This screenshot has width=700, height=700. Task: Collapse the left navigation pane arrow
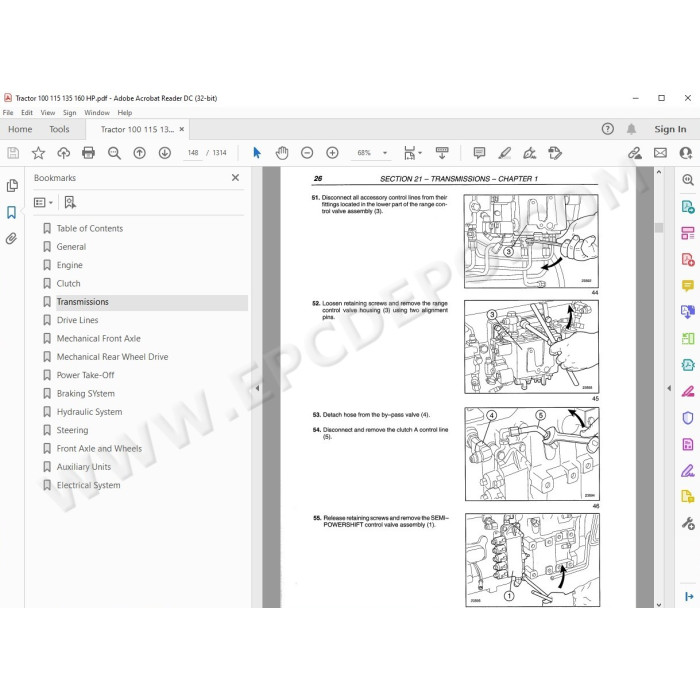[257, 388]
